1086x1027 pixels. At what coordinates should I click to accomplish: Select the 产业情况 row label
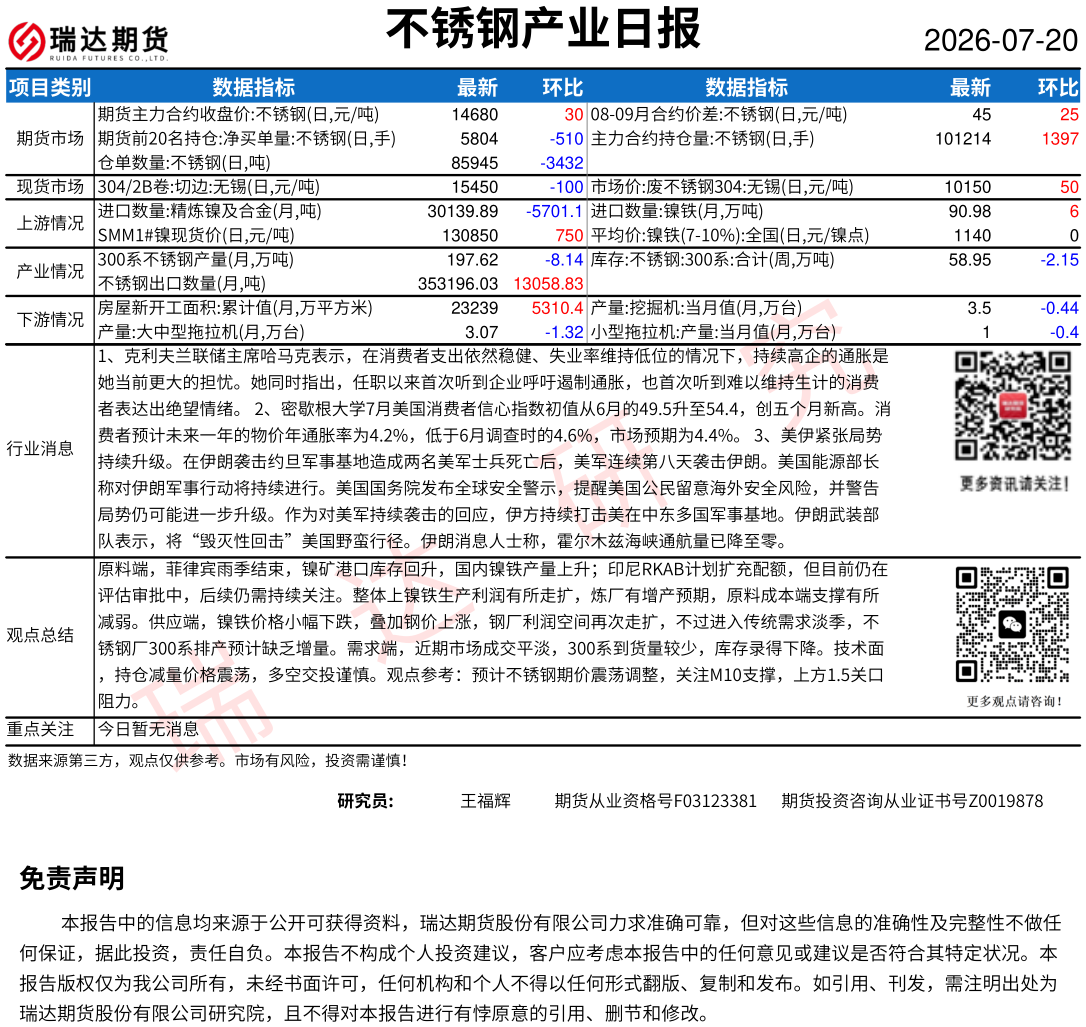point(49,271)
